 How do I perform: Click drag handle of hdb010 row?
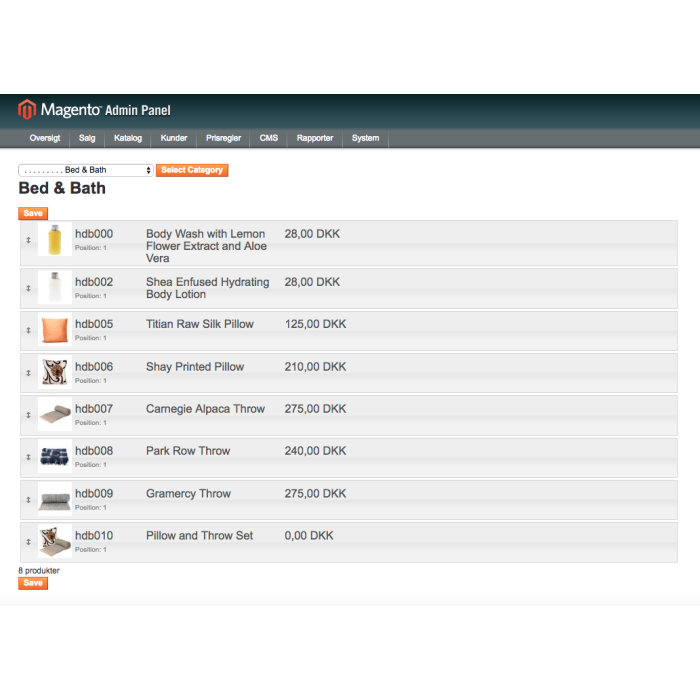point(28,542)
